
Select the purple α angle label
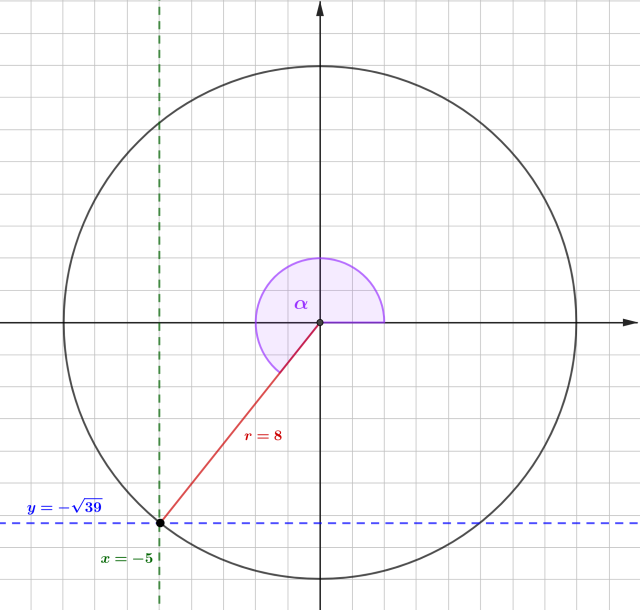tap(301, 303)
